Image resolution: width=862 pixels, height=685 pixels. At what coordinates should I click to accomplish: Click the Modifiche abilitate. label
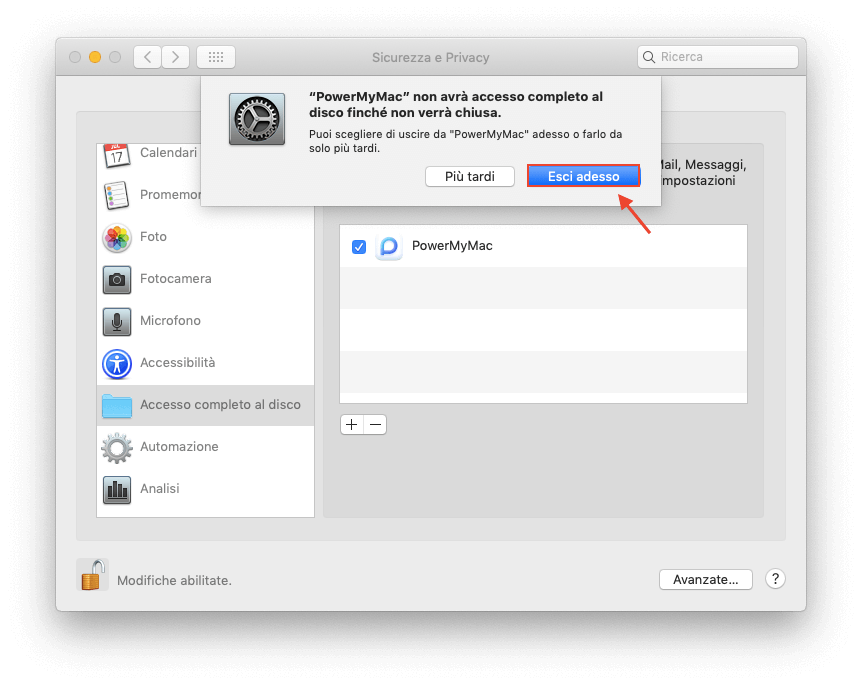[174, 581]
